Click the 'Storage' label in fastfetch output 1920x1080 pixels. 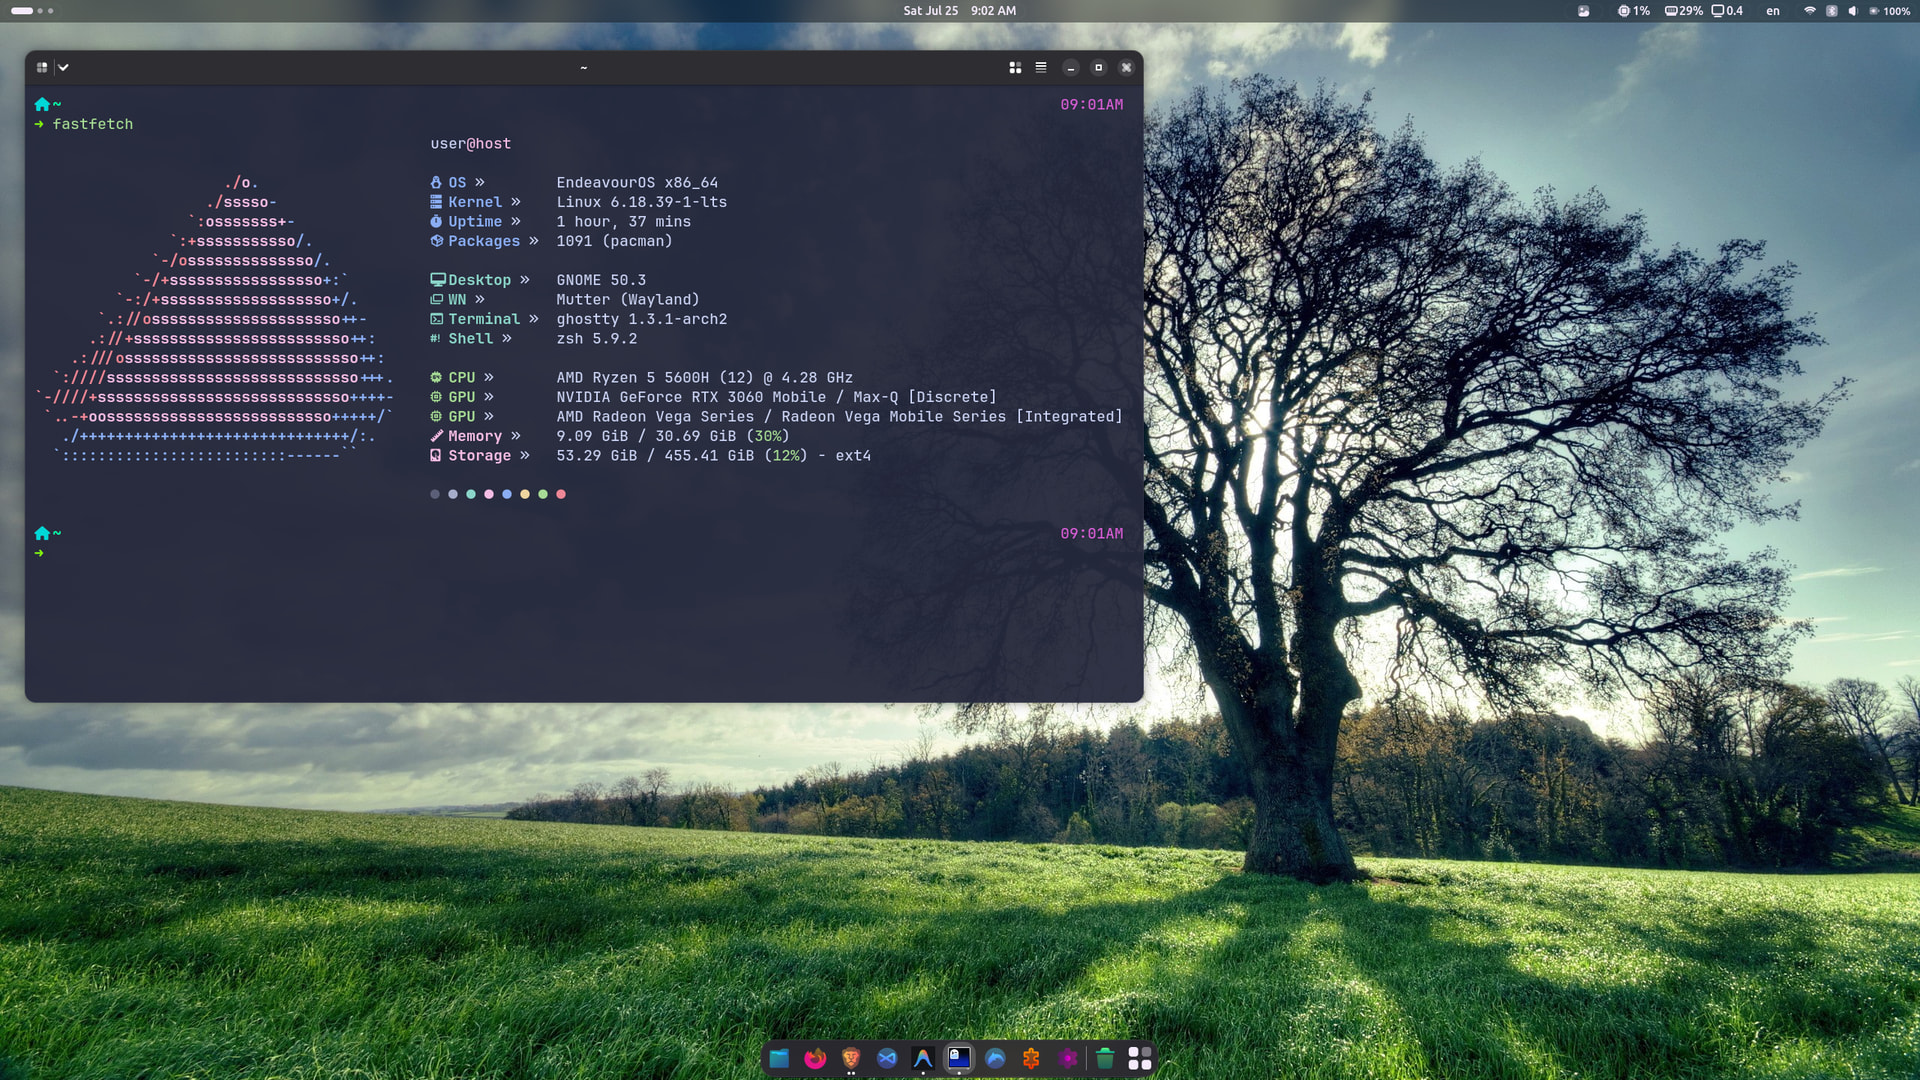point(479,455)
